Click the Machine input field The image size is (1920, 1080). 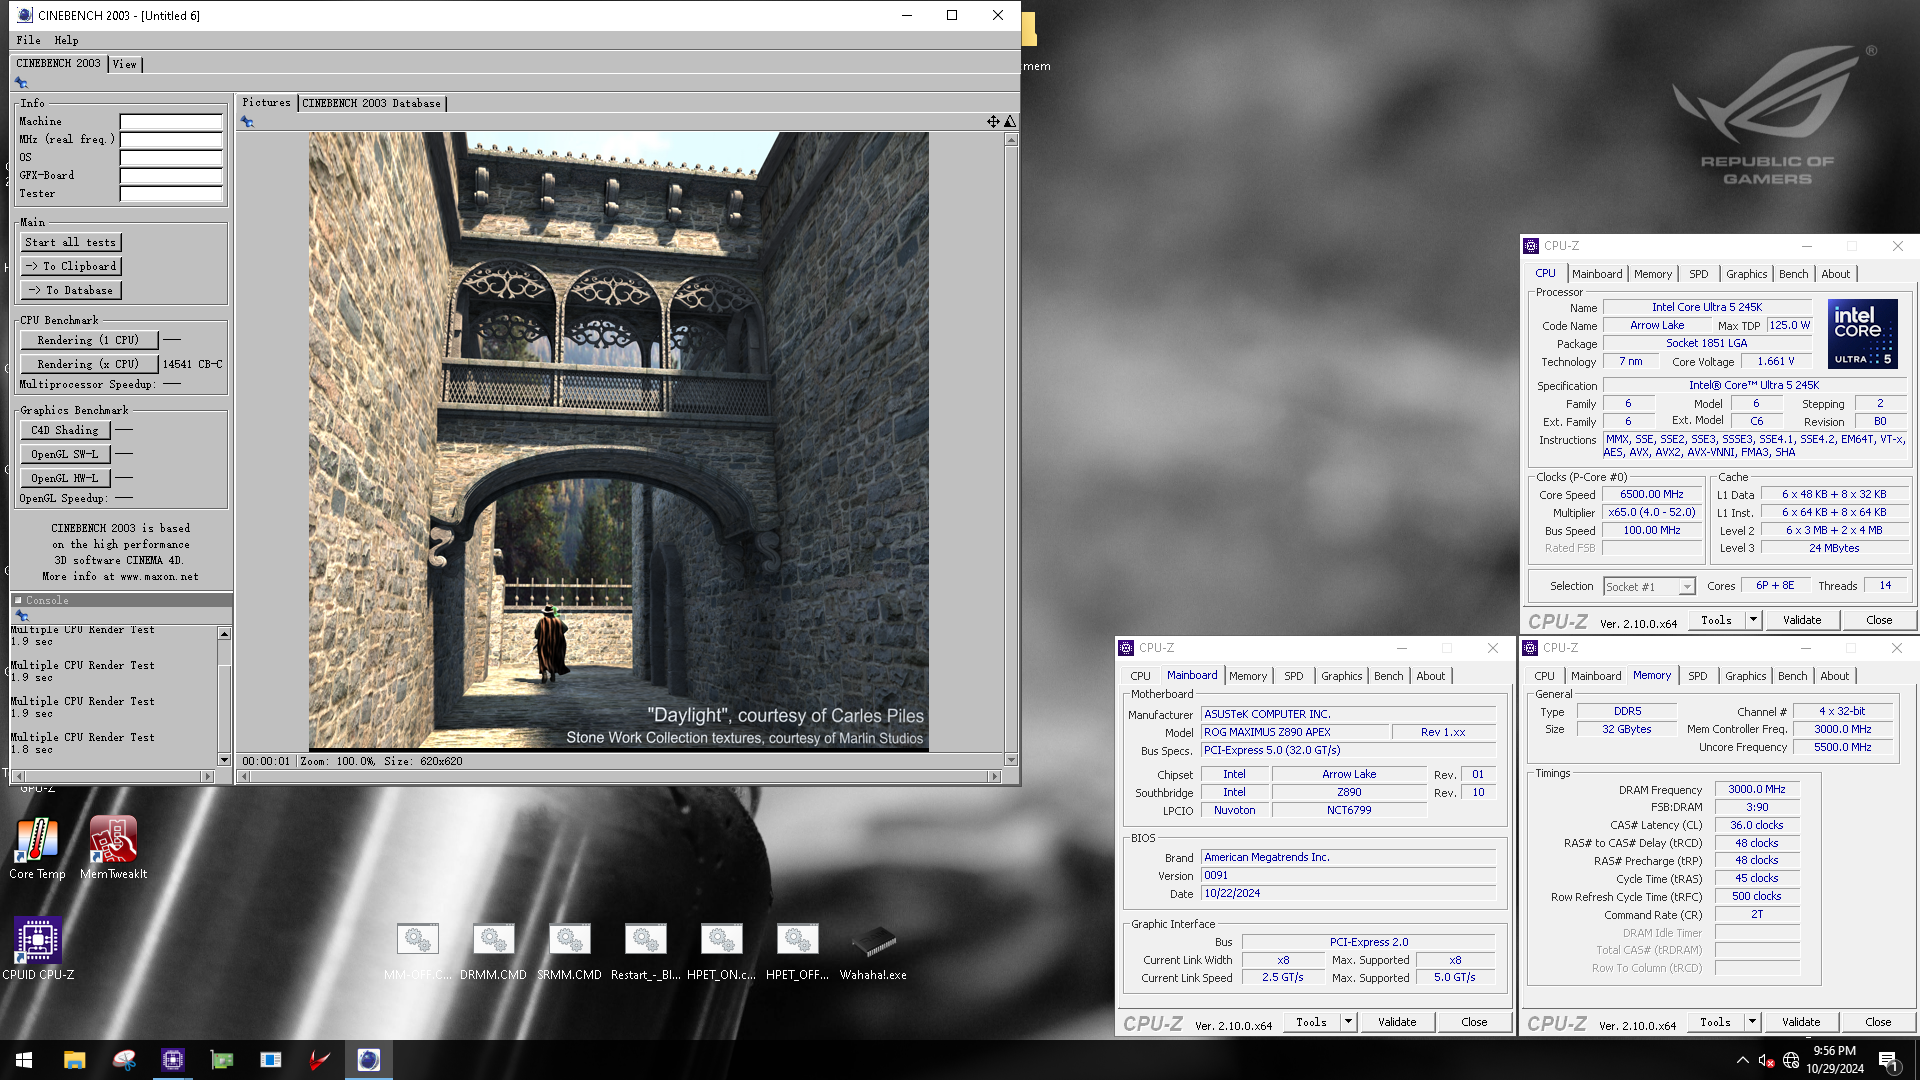tap(171, 122)
